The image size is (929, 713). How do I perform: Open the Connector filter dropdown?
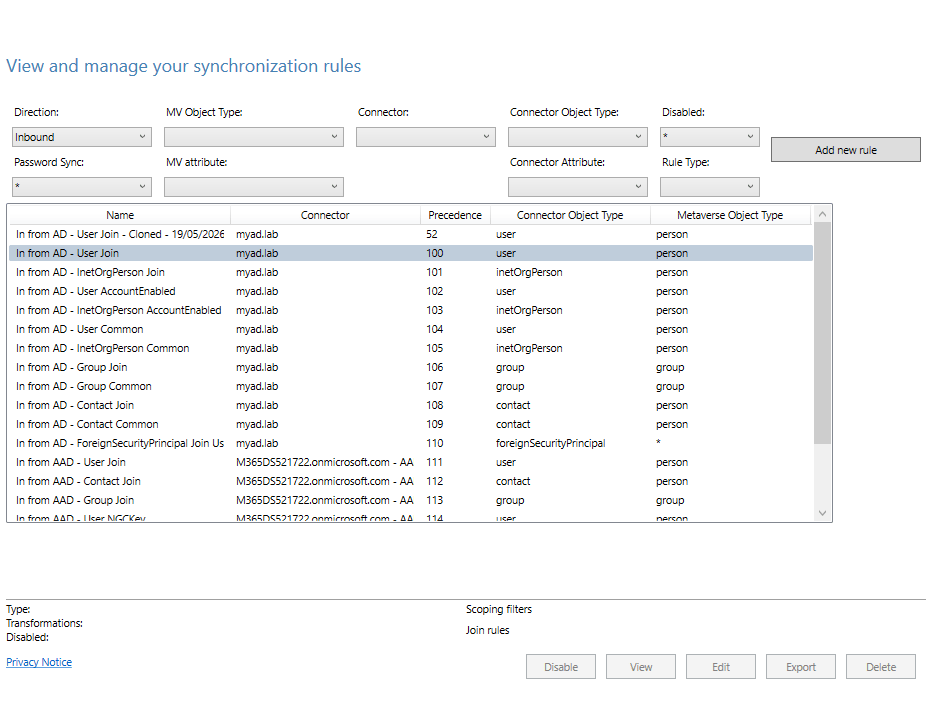point(425,137)
